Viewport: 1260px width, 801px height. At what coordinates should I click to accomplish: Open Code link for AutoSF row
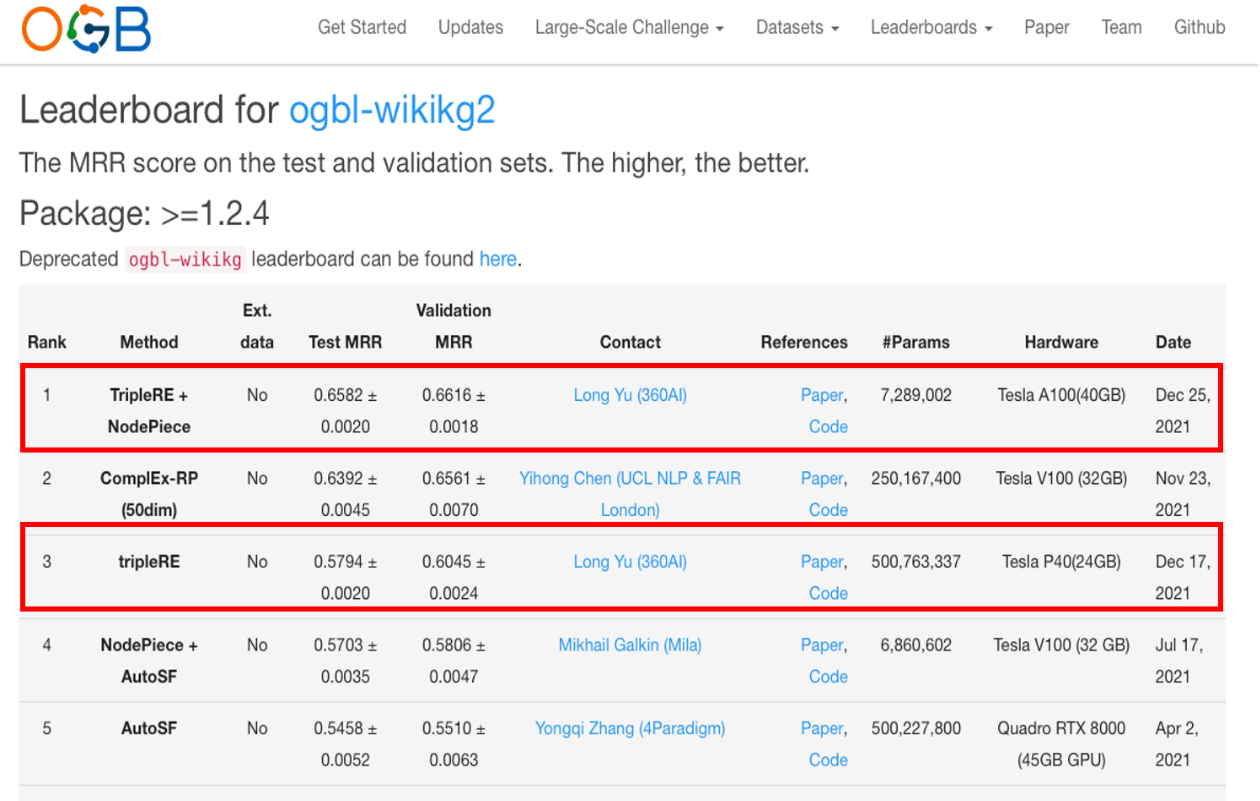point(828,760)
